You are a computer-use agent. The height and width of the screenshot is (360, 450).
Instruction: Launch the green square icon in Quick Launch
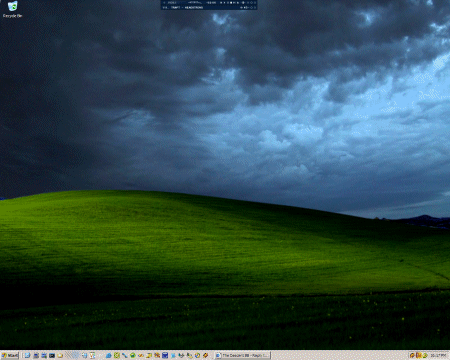(117, 356)
